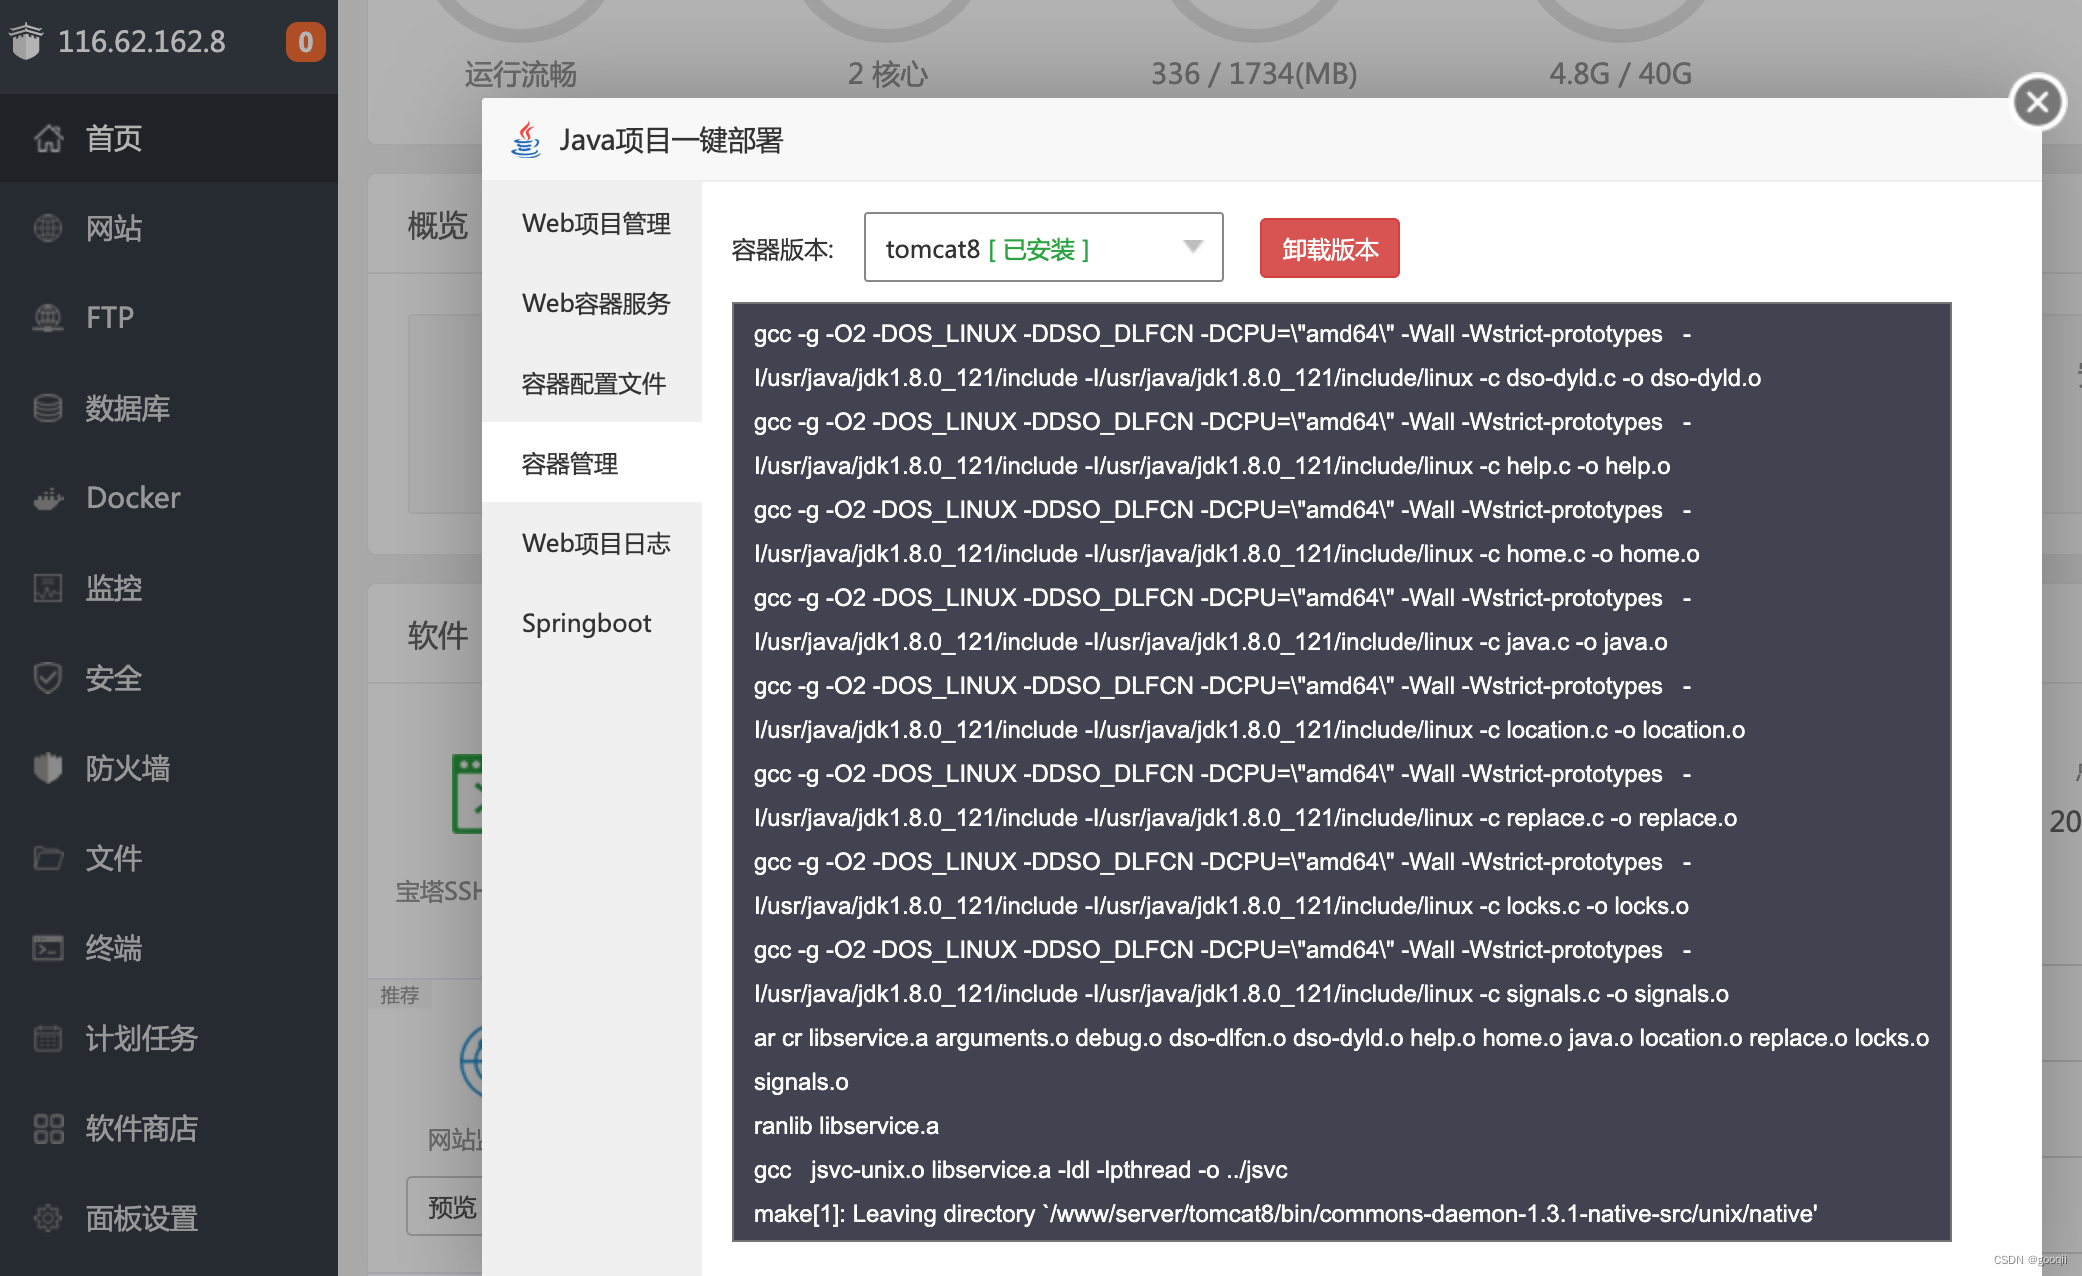2082x1276 pixels.
Task: Click the panel logo next to server IP
Action: 27,41
